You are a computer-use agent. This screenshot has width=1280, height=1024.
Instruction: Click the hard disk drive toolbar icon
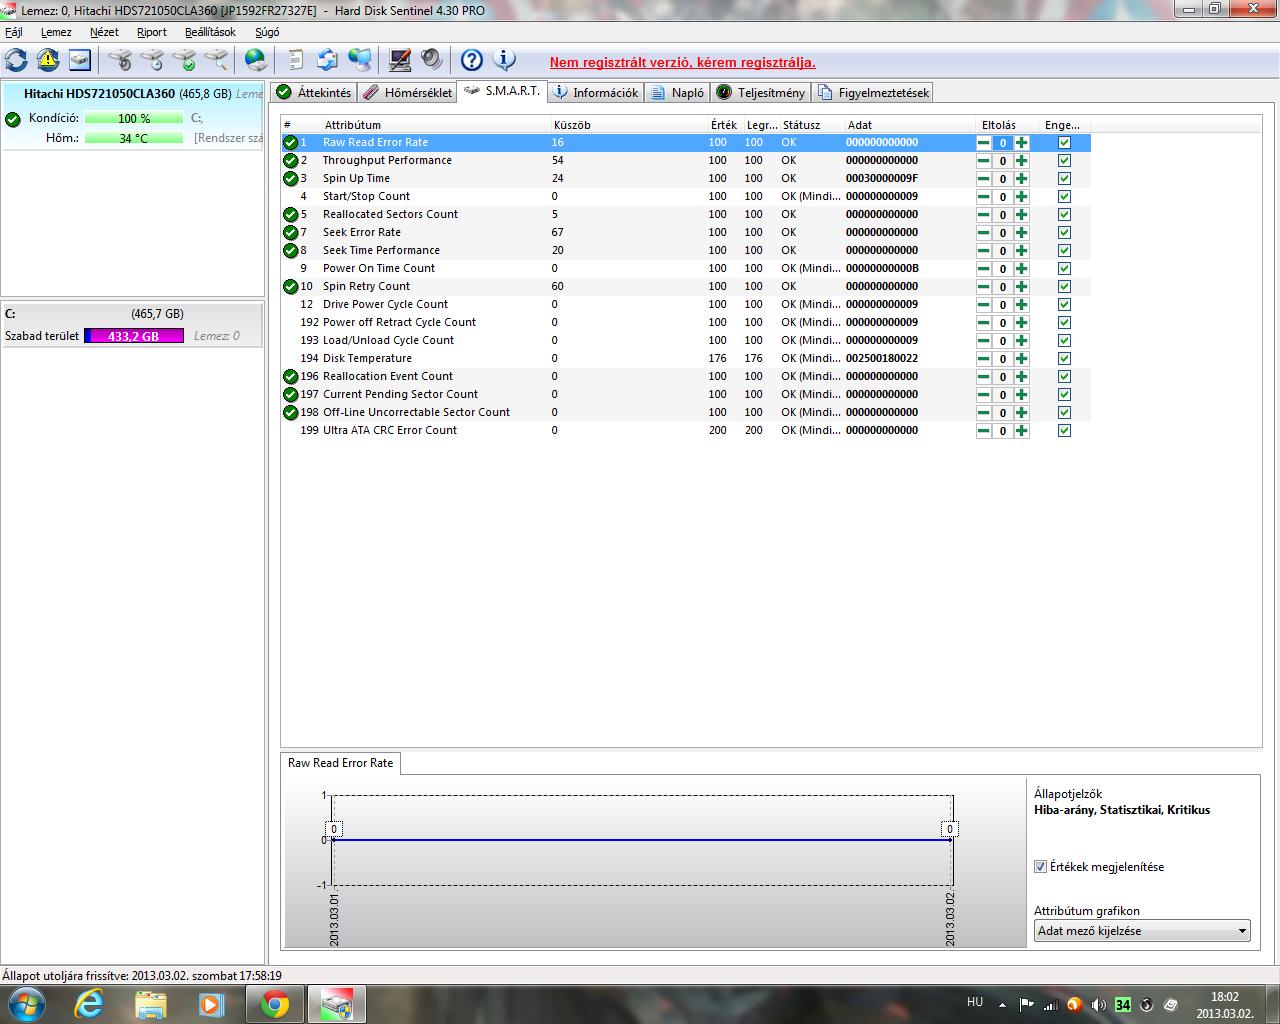coord(80,60)
